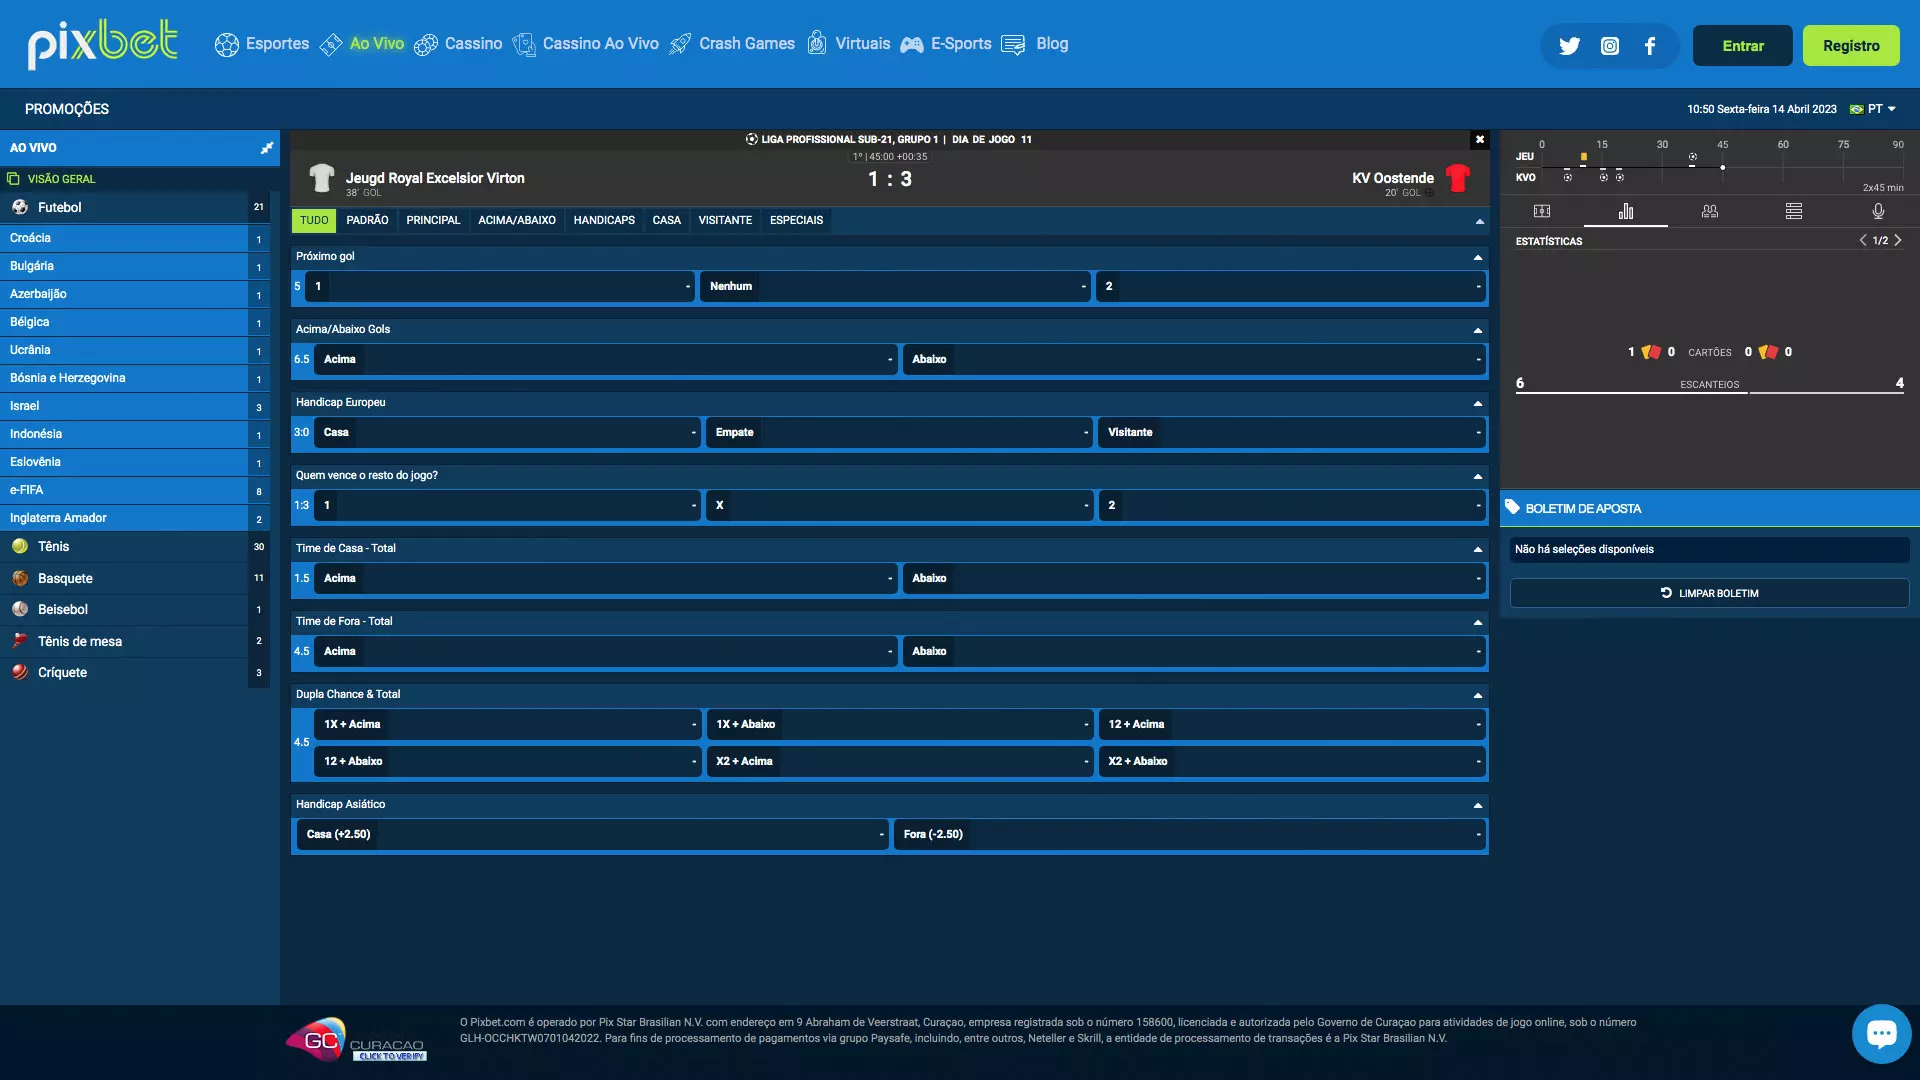Viewport: 1920px width, 1080px height.
Task: Click the Críquete ball icon
Action: [20, 672]
